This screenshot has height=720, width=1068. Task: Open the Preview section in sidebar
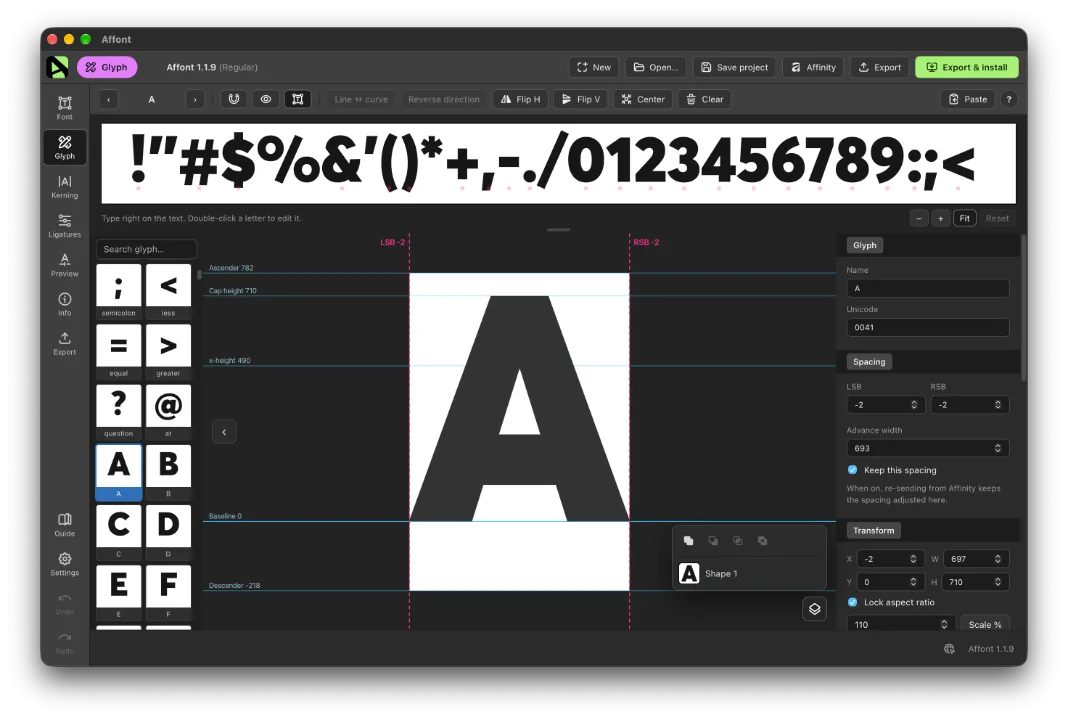(65, 264)
